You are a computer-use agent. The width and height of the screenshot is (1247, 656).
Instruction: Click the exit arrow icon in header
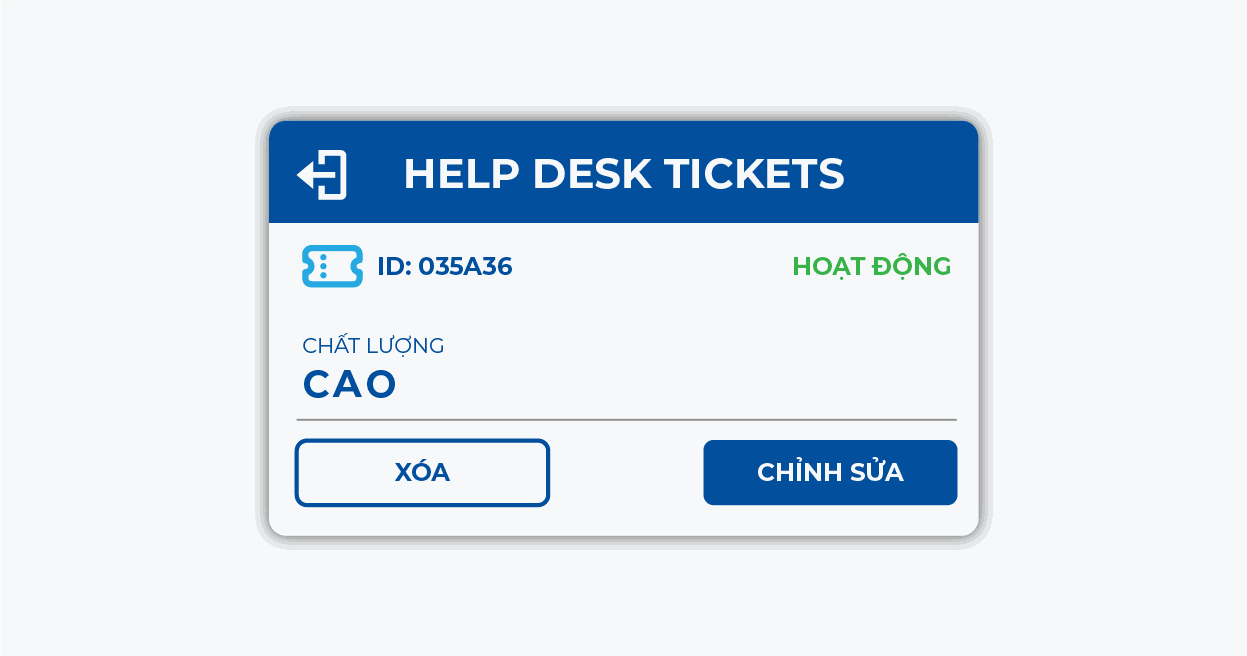point(322,175)
